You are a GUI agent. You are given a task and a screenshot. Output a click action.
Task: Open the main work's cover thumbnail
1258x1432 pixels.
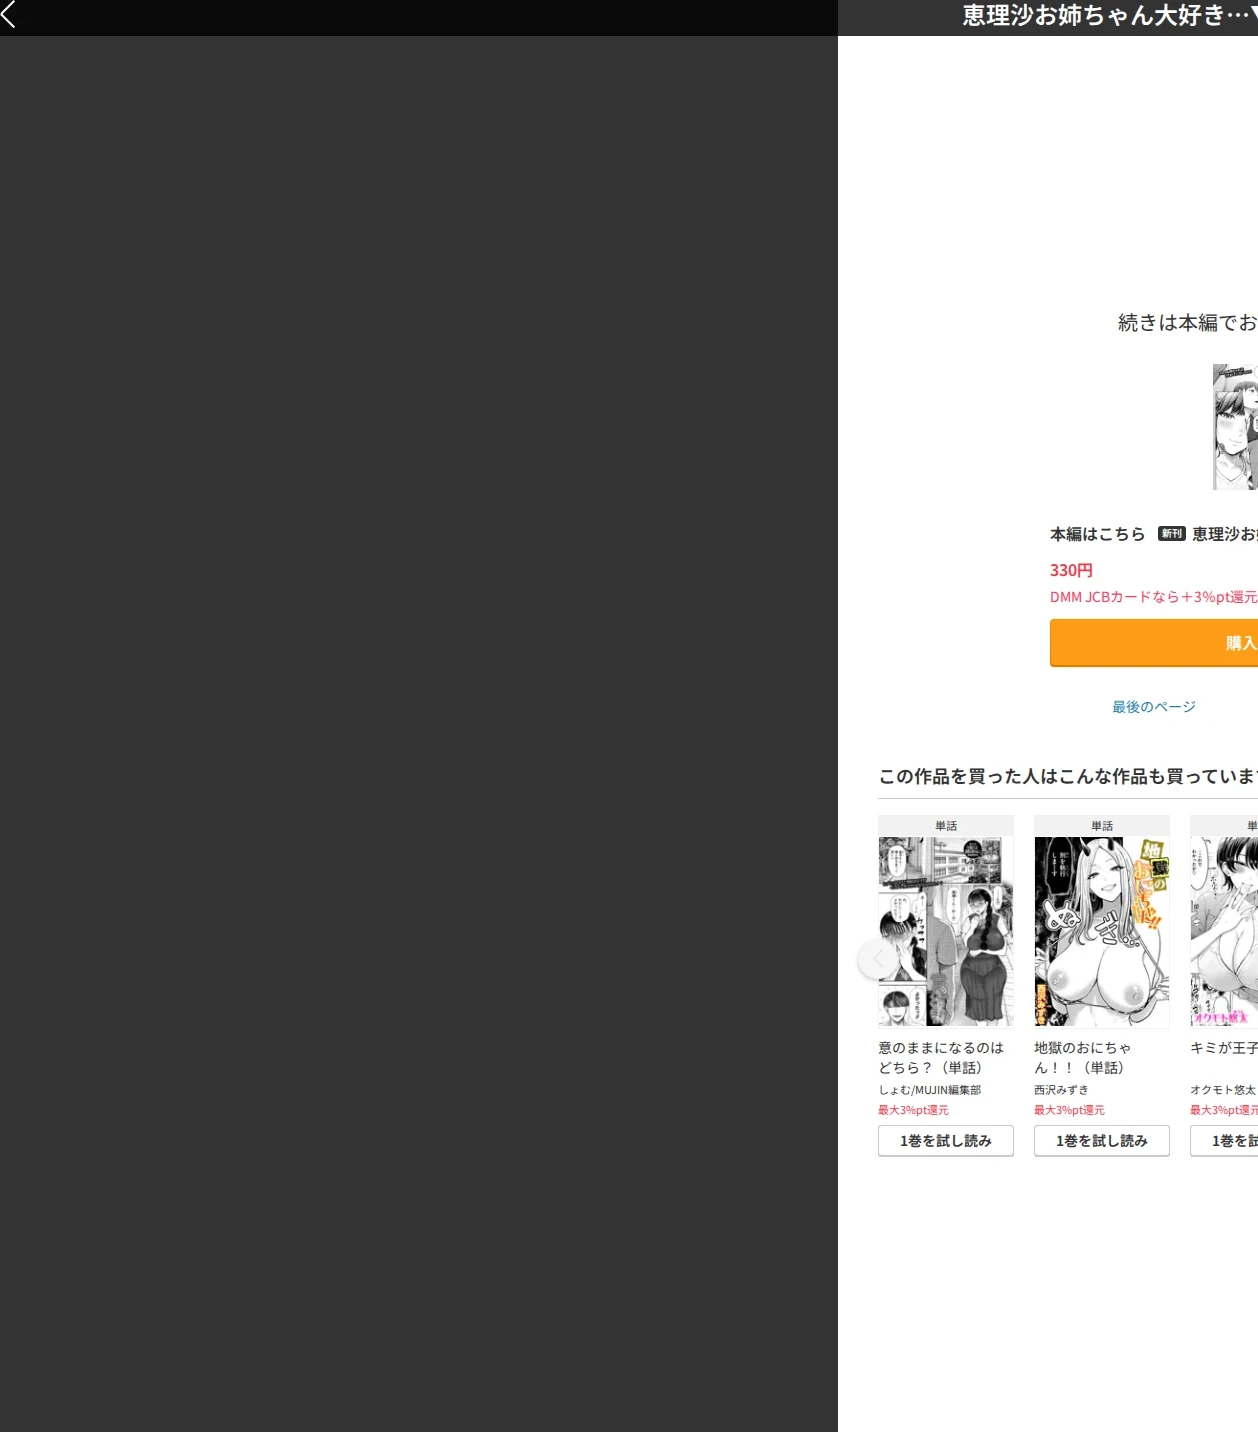tap(1235, 427)
